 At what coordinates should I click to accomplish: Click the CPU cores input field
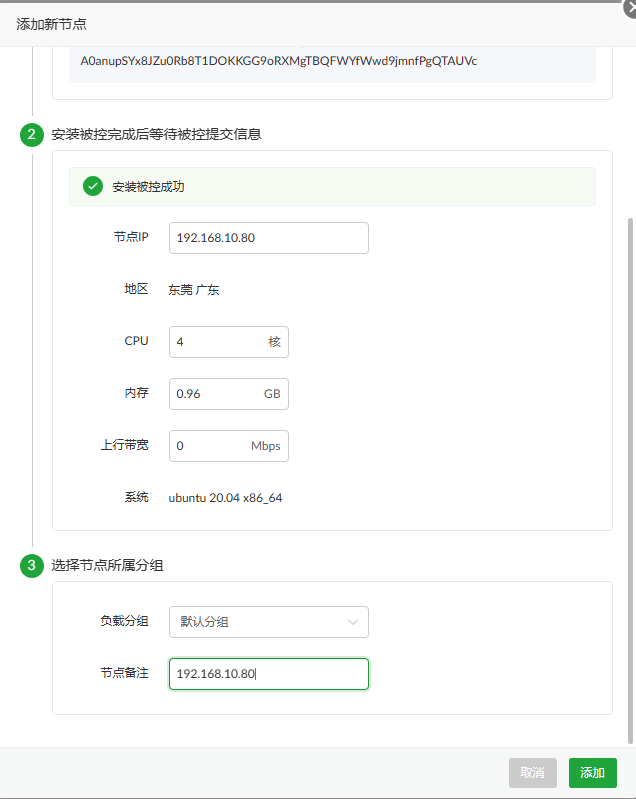pos(229,342)
